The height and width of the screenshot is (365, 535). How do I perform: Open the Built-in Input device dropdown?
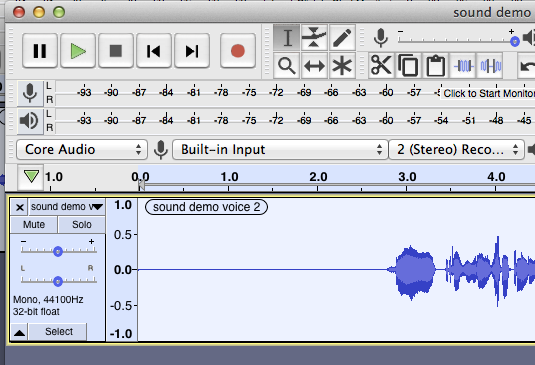tap(280, 149)
